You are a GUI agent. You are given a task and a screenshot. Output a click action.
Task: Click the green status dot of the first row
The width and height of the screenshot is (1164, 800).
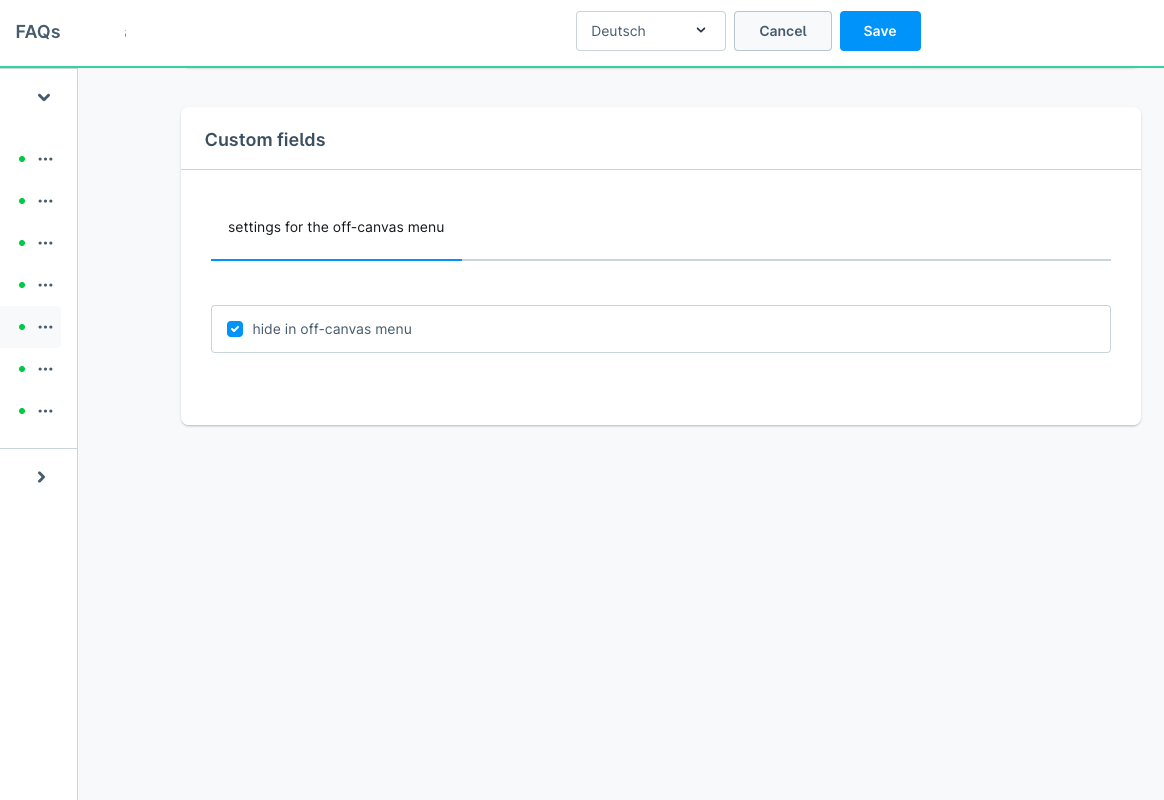pos(22,159)
